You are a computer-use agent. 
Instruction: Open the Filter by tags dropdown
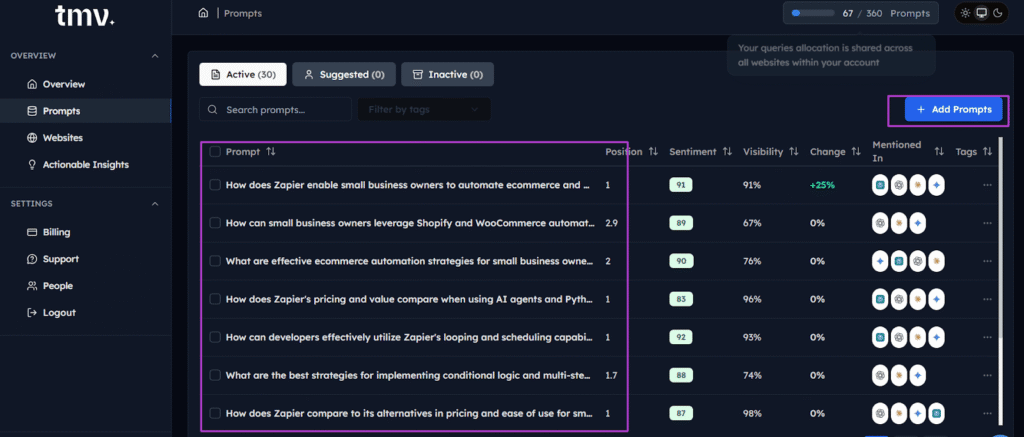tap(424, 110)
